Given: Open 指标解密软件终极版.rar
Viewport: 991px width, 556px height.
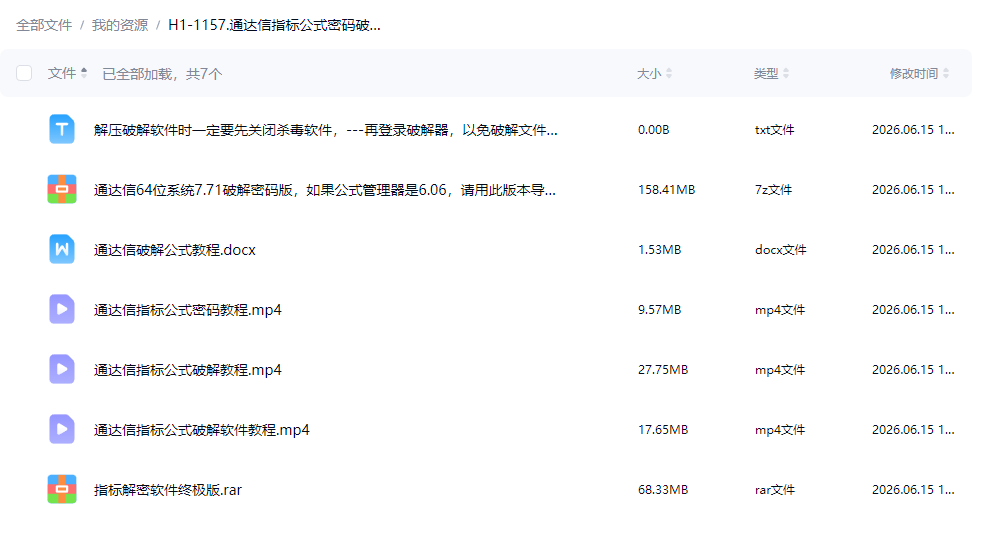Looking at the screenshot, I should point(167,490).
